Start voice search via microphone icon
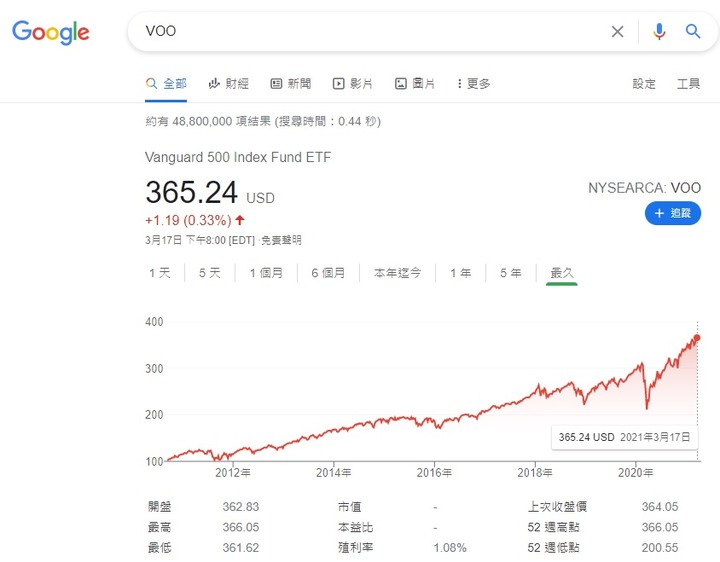 pyautogui.click(x=659, y=31)
